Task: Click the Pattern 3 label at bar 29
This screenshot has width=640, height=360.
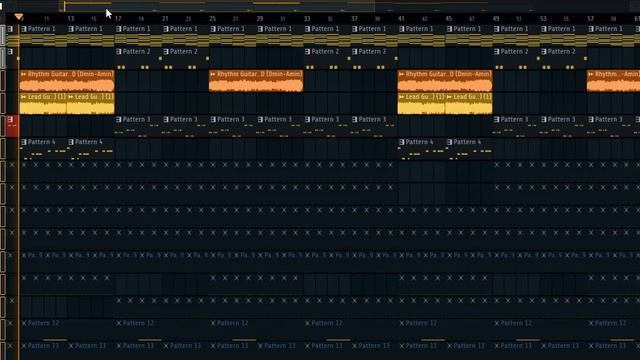Action: click(x=278, y=120)
